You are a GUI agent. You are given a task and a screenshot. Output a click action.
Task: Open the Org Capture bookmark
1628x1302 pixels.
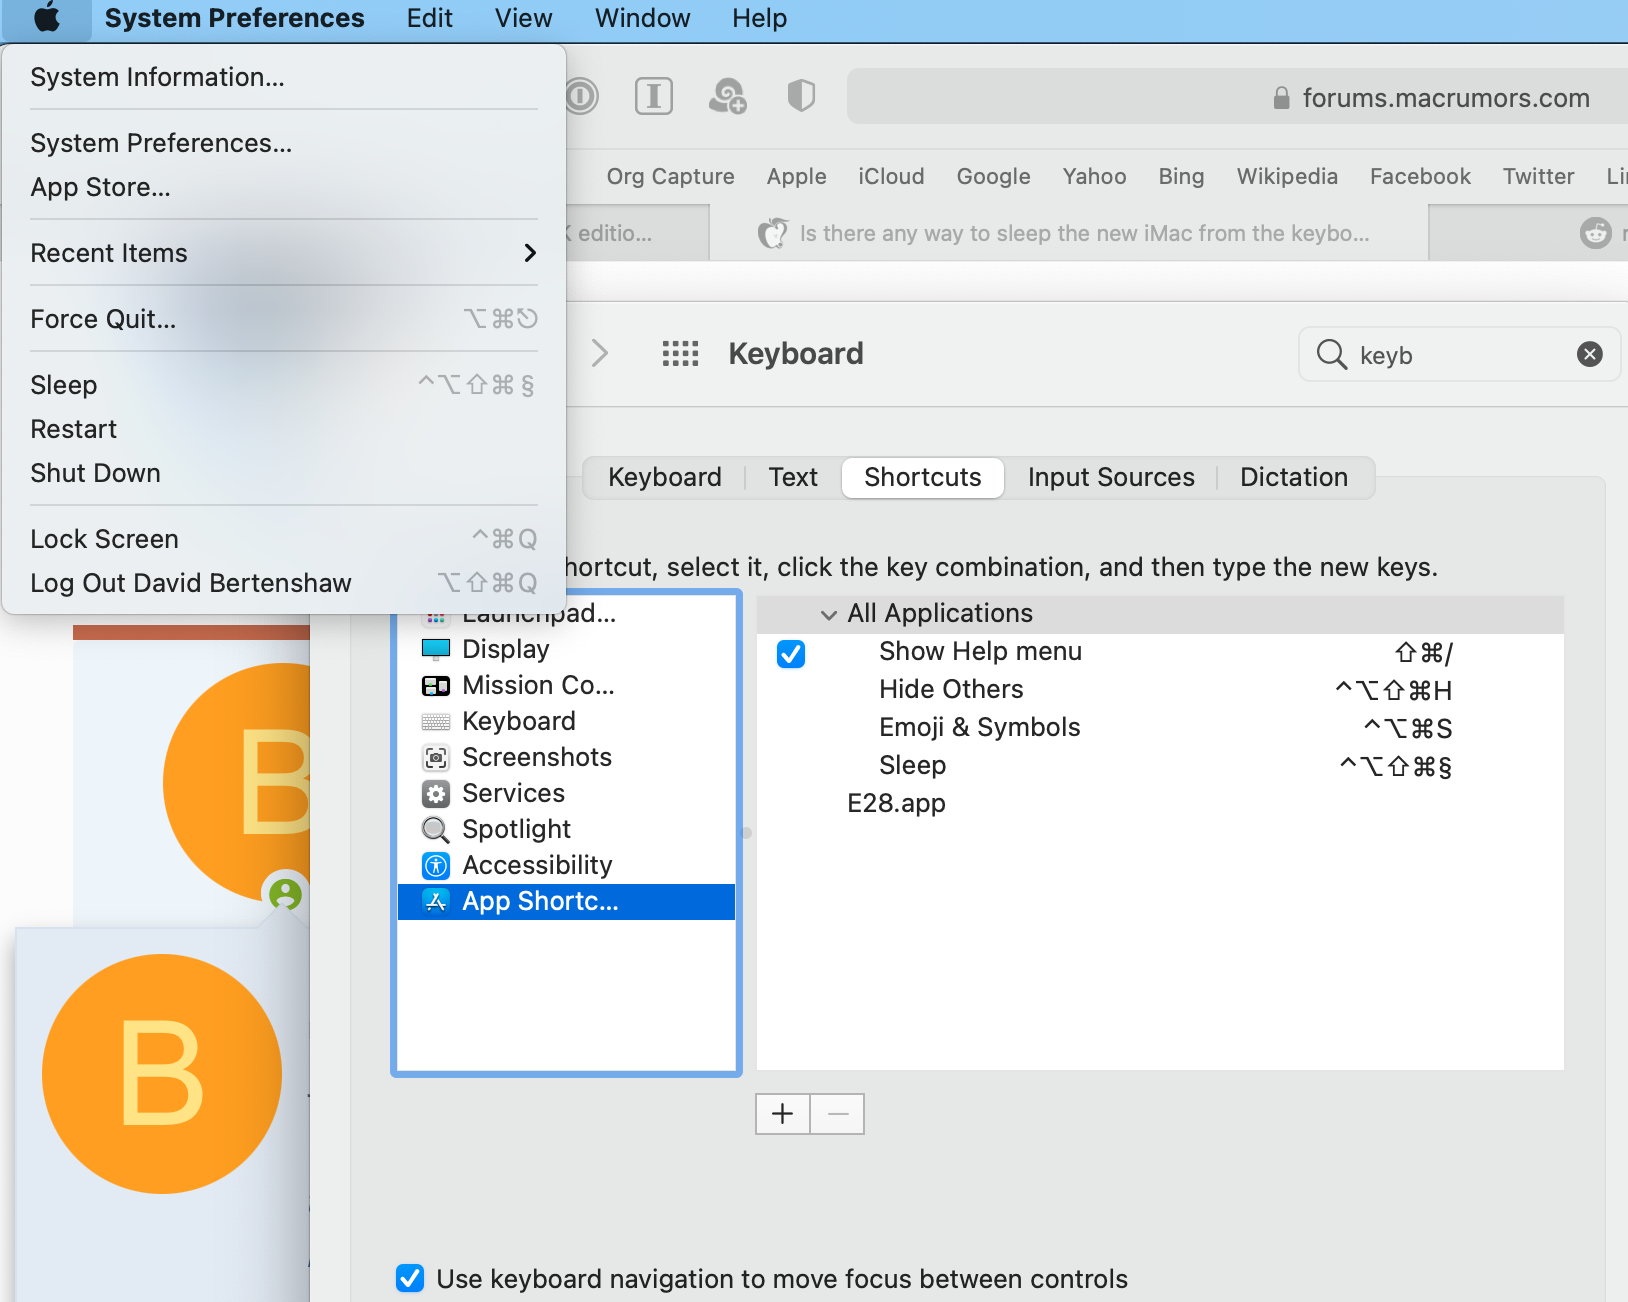[671, 176]
